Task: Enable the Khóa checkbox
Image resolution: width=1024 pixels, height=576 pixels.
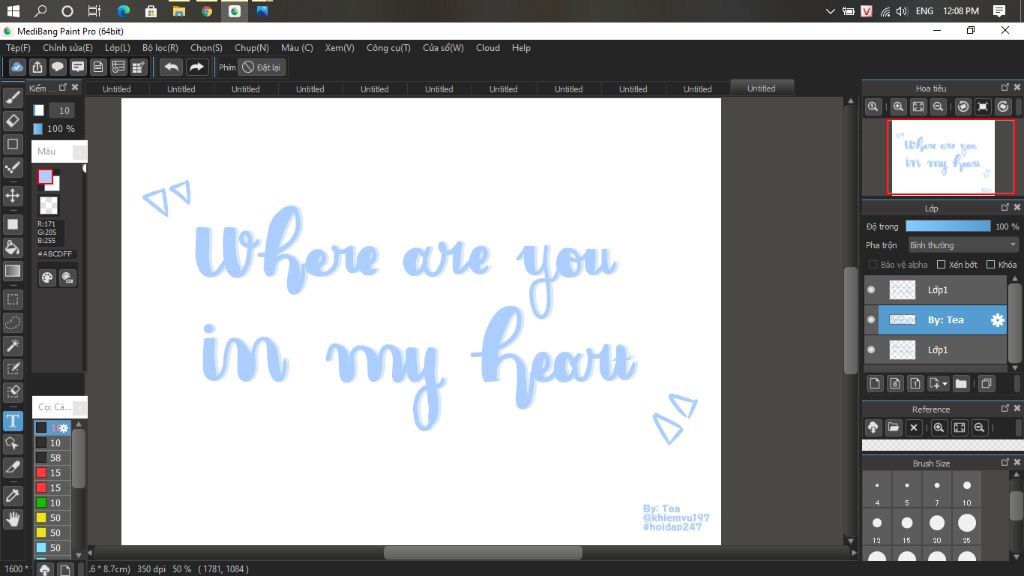Action: point(991,264)
